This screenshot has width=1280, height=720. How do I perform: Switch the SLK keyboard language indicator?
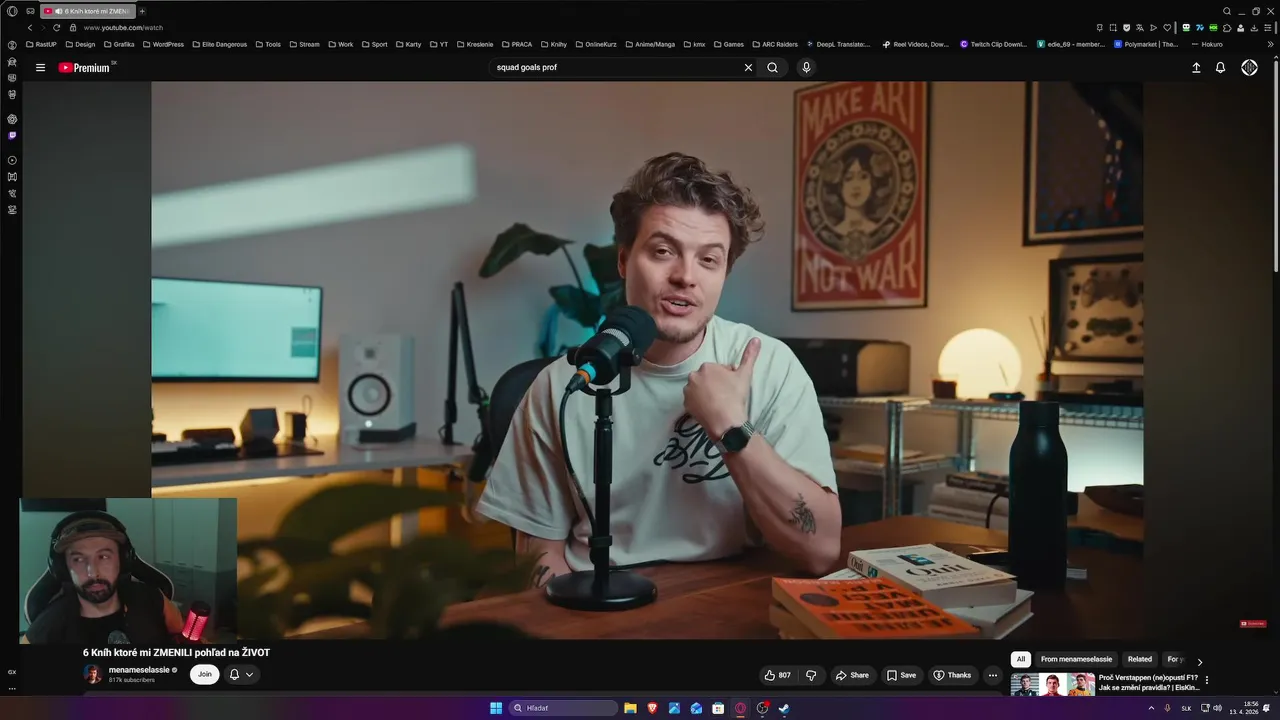(1186, 708)
